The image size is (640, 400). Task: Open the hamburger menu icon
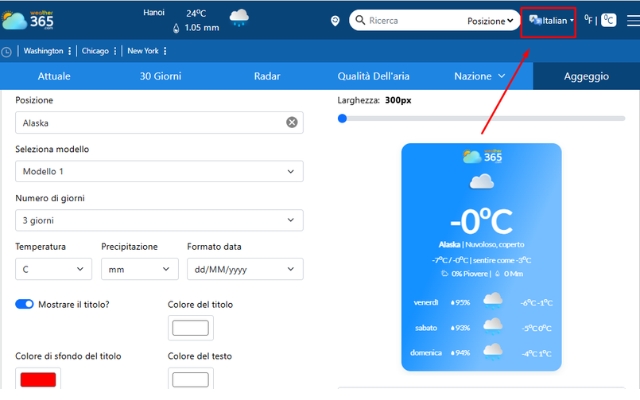[x=633, y=20]
